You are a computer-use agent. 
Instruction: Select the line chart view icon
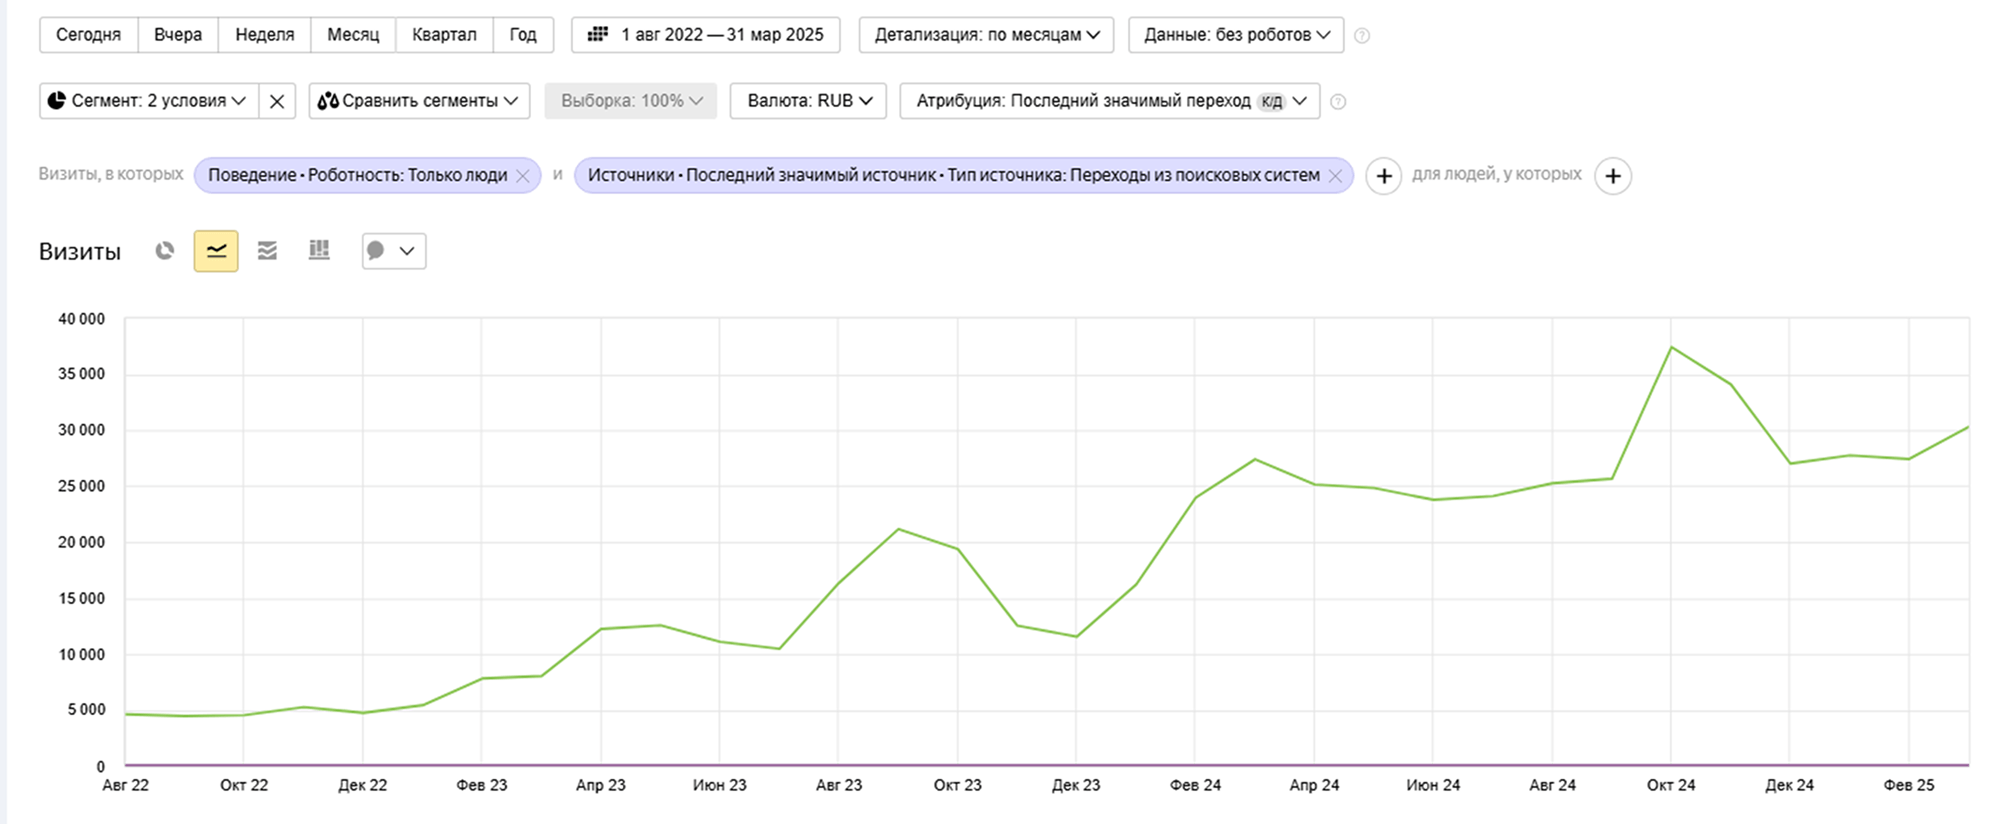click(216, 251)
